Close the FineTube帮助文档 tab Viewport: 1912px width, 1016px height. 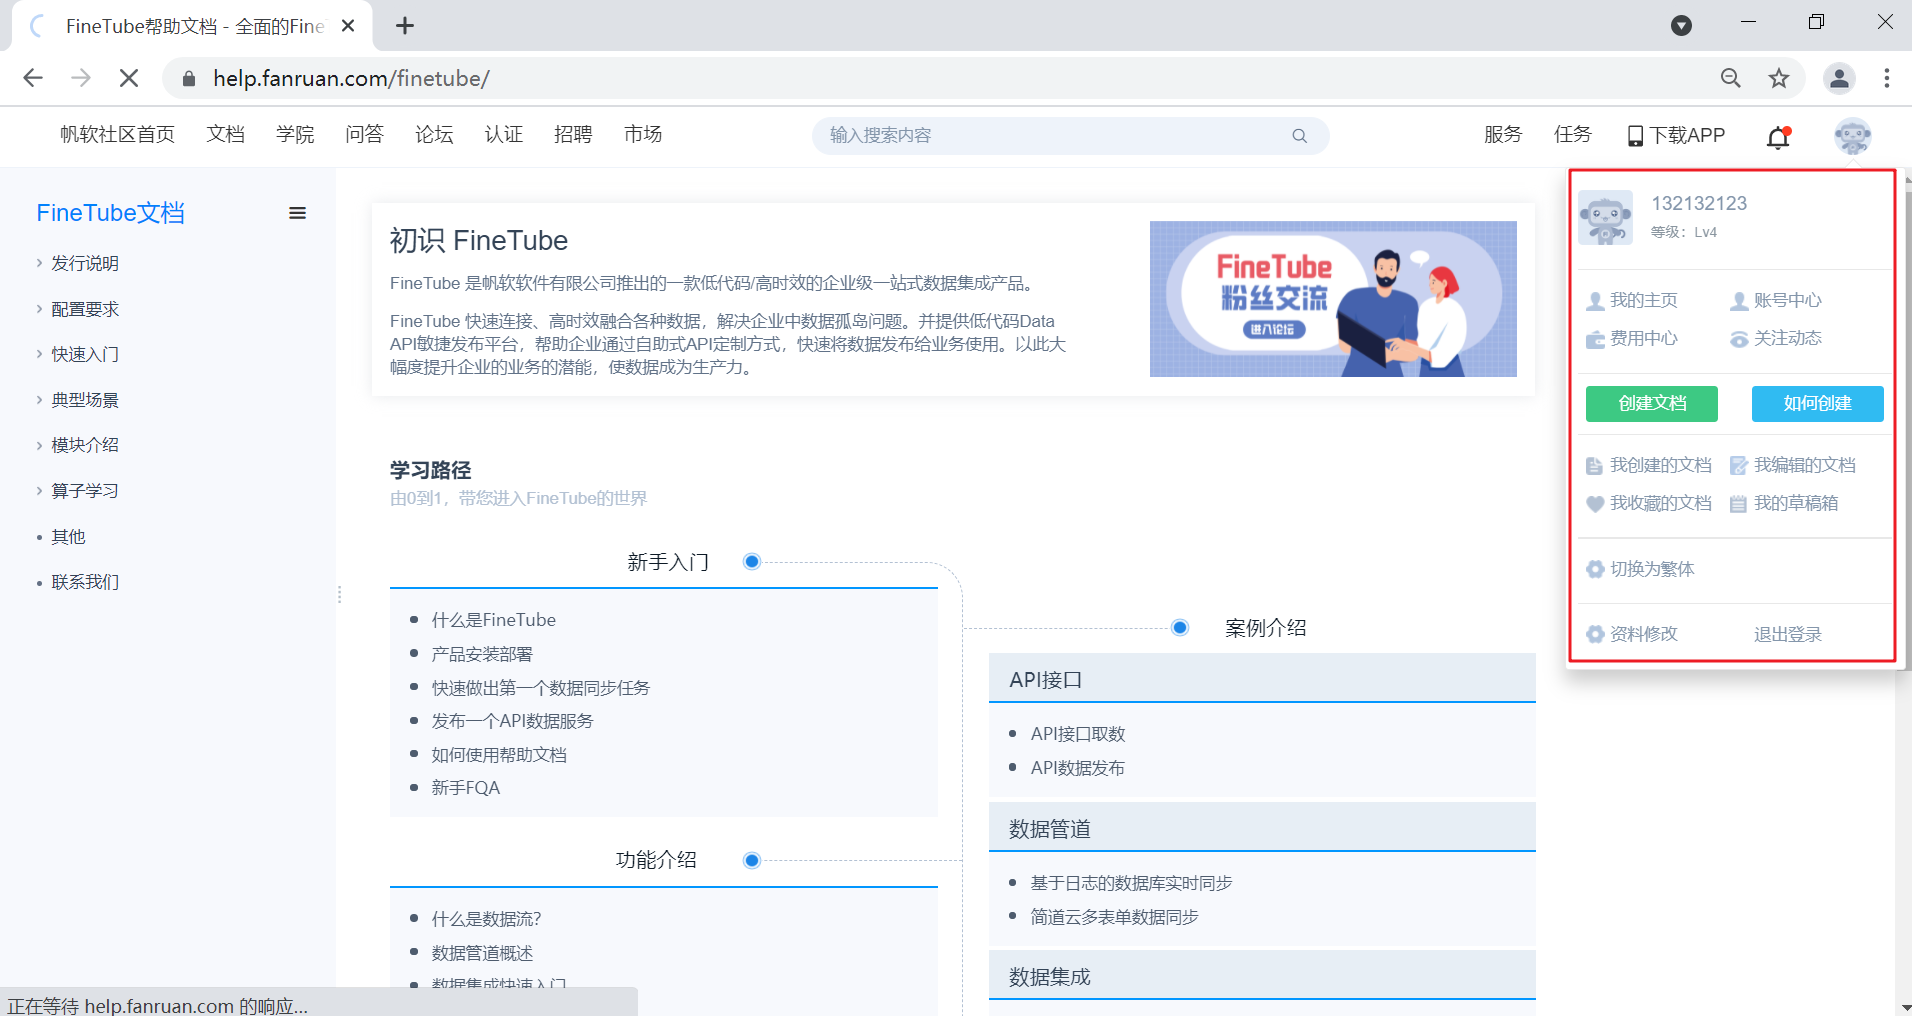[x=348, y=26]
